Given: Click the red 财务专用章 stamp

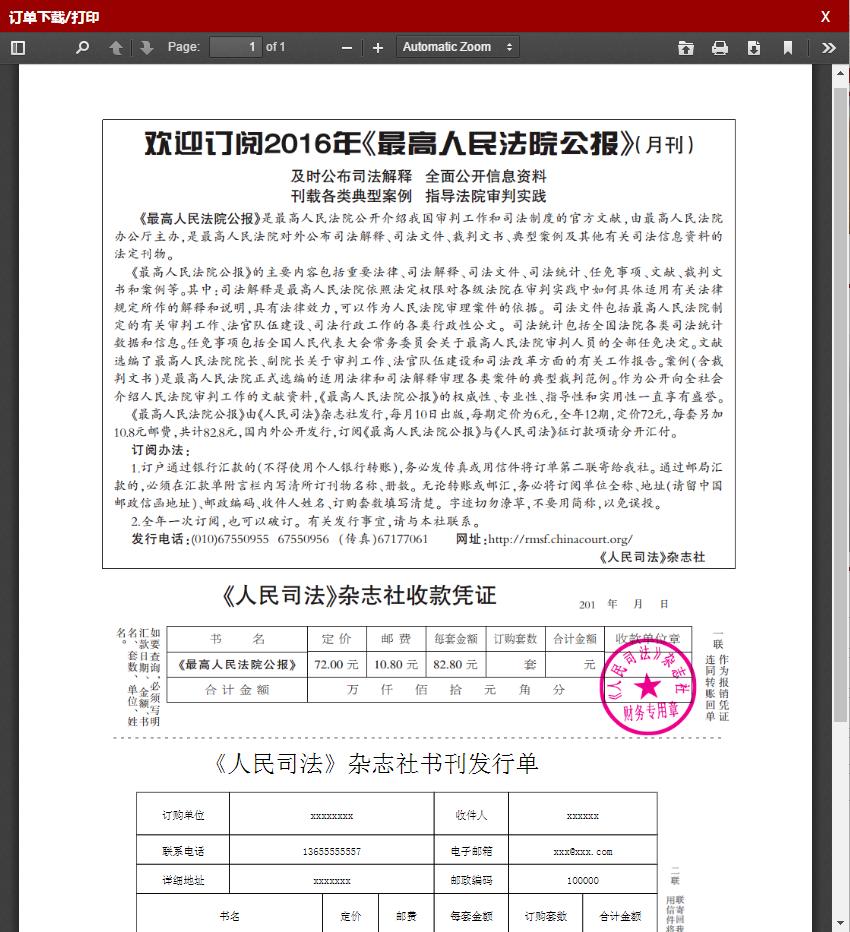Looking at the screenshot, I should click(647, 687).
